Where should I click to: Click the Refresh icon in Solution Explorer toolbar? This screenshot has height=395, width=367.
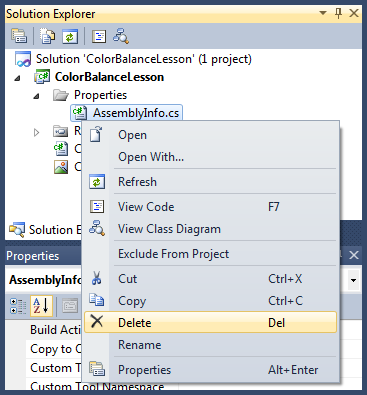(70, 36)
